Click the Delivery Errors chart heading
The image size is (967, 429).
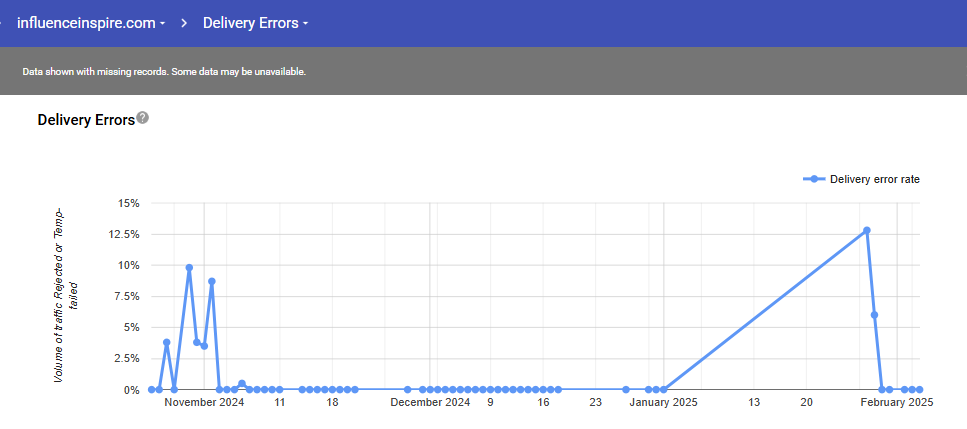[x=86, y=120]
